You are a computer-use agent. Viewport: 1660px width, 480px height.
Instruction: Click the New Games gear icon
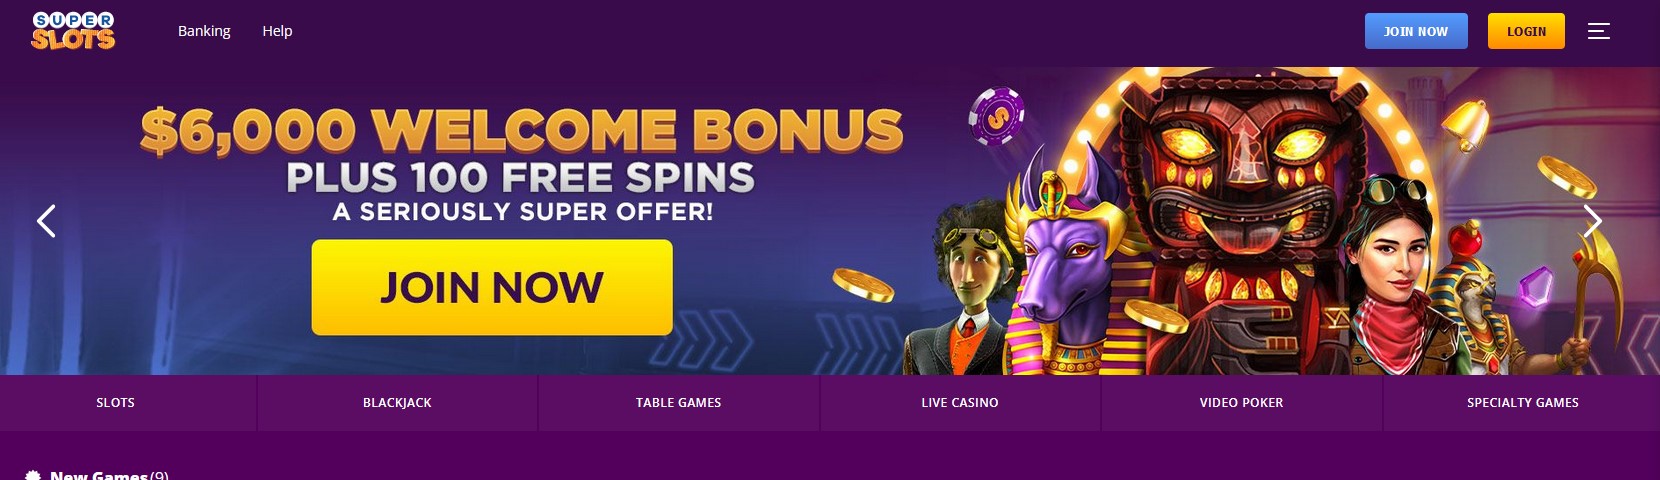point(33,475)
